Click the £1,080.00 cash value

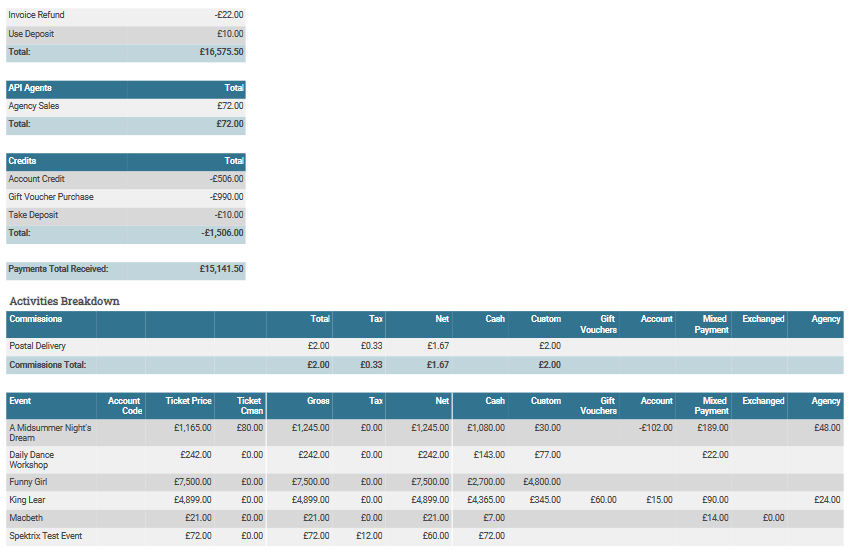coord(486,428)
